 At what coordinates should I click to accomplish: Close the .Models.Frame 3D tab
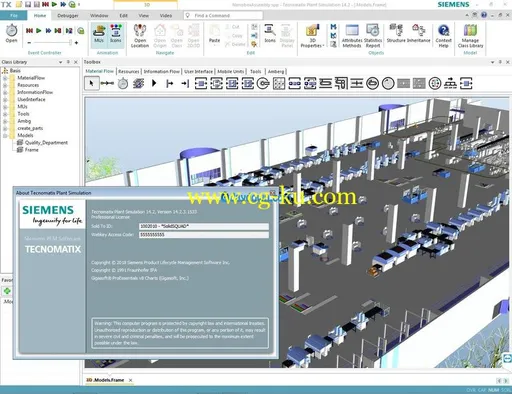pos(131,380)
